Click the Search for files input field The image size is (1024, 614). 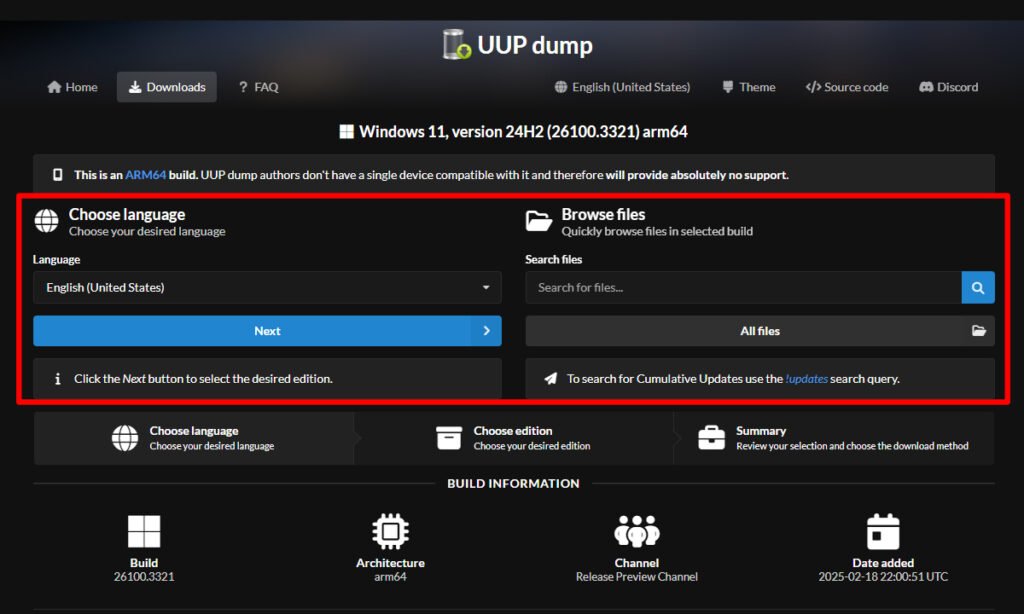(x=743, y=287)
